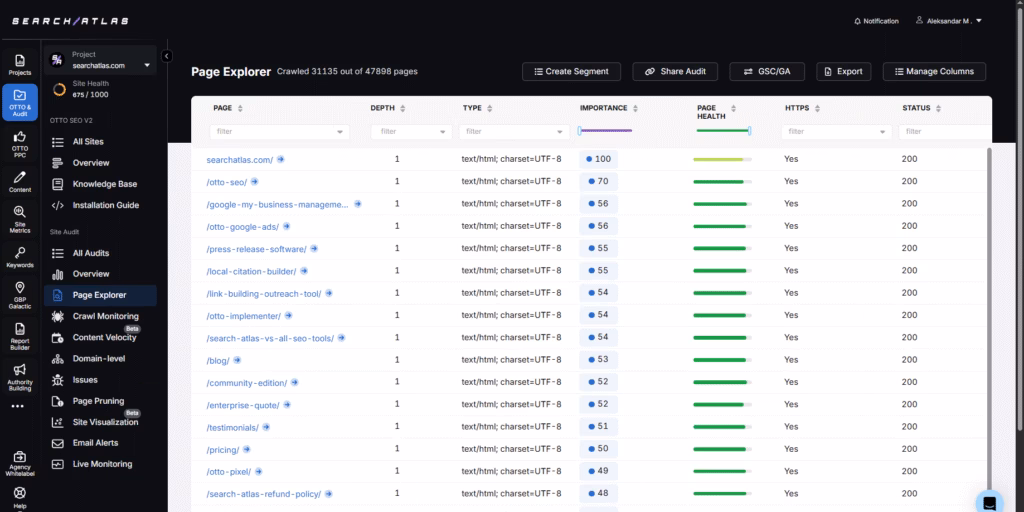Click the arrow icon beside /otto-seo/

255,182
